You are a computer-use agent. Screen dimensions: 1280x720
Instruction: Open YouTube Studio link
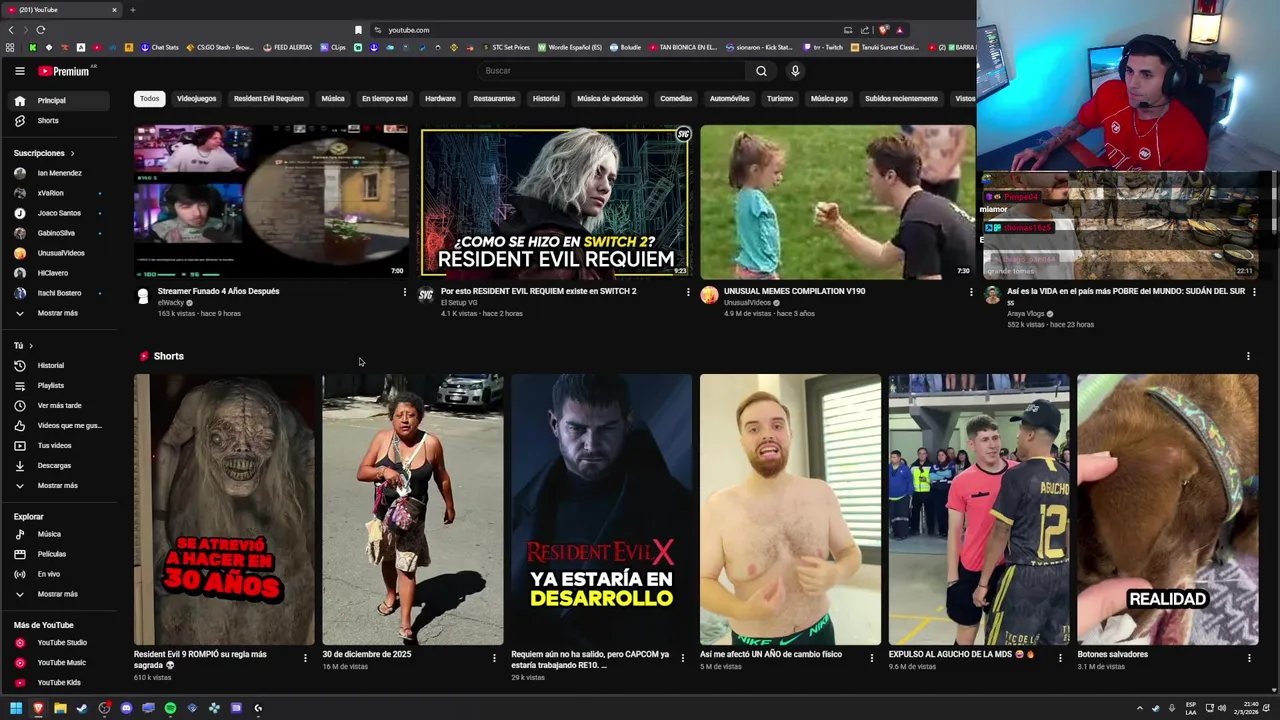pyautogui.click(x=59, y=643)
